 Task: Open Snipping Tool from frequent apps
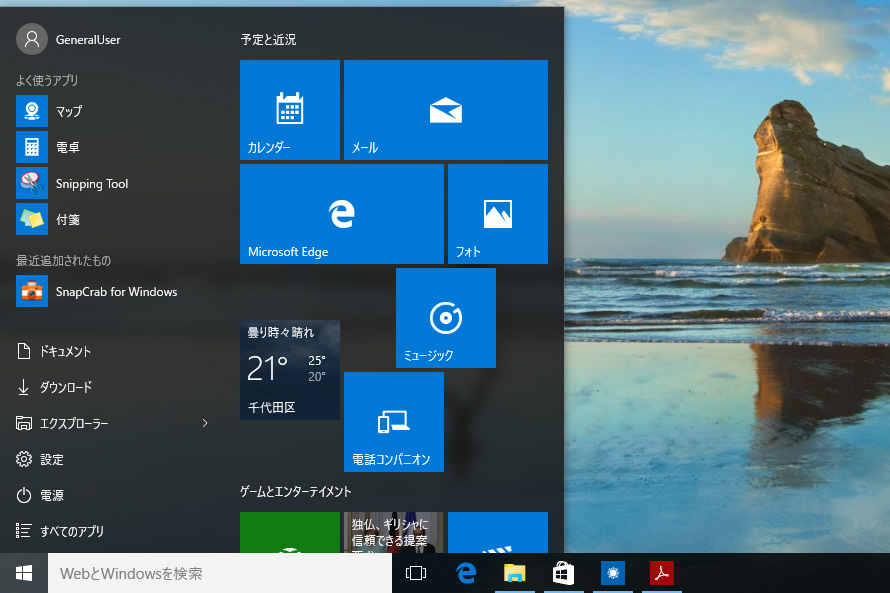pyautogui.click(x=114, y=183)
